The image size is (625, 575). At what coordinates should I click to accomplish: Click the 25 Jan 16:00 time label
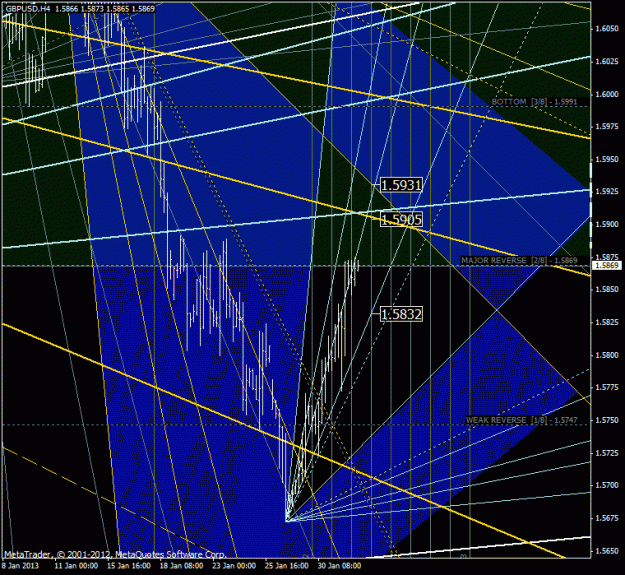point(287,566)
